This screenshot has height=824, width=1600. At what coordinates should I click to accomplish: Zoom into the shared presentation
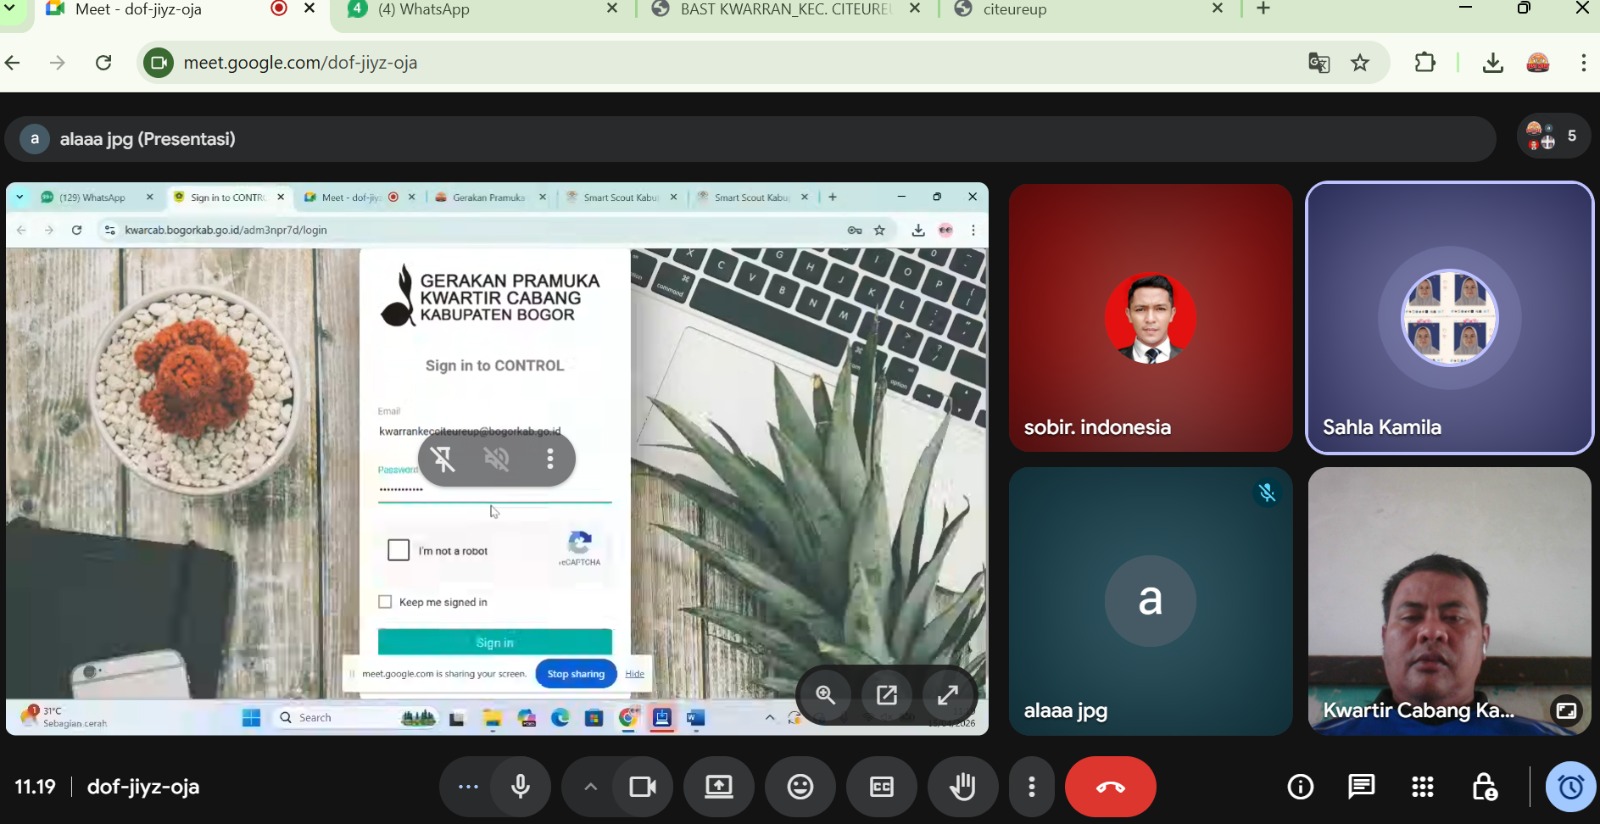click(x=826, y=695)
